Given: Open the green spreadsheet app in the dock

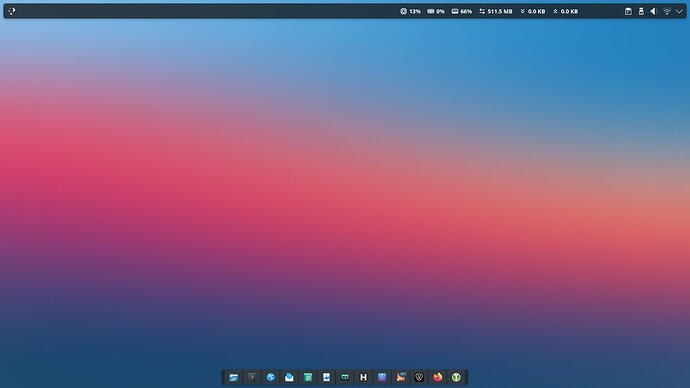Looking at the screenshot, I should click(308, 377).
